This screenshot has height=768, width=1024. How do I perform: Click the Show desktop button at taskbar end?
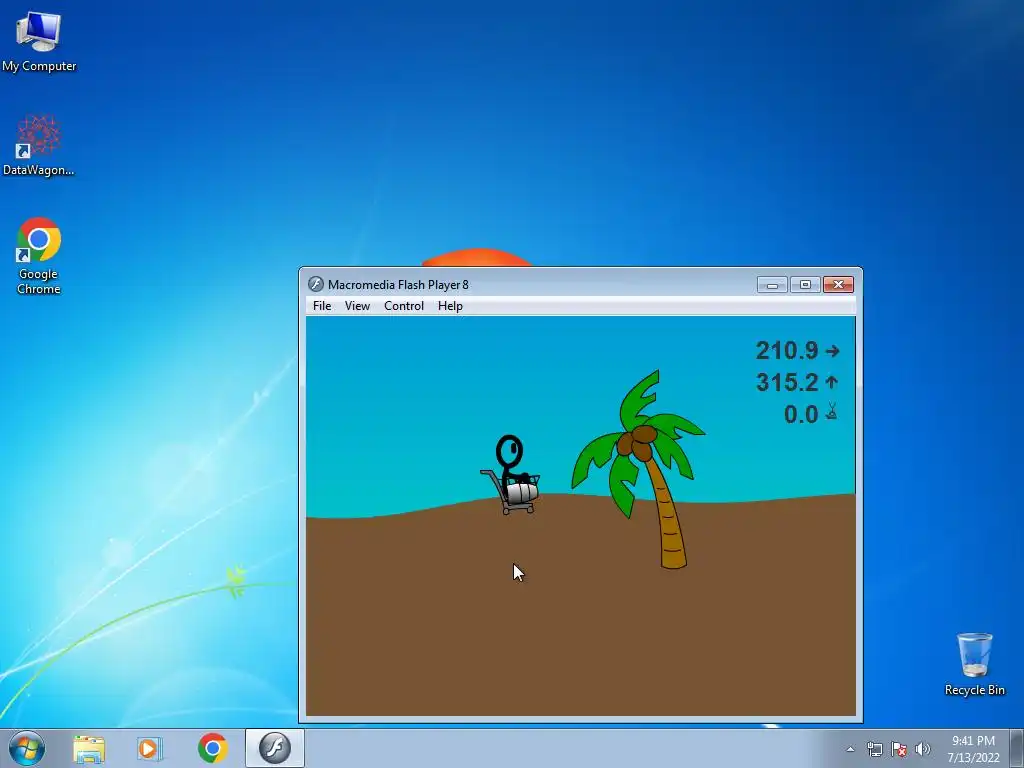[x=1017, y=748]
